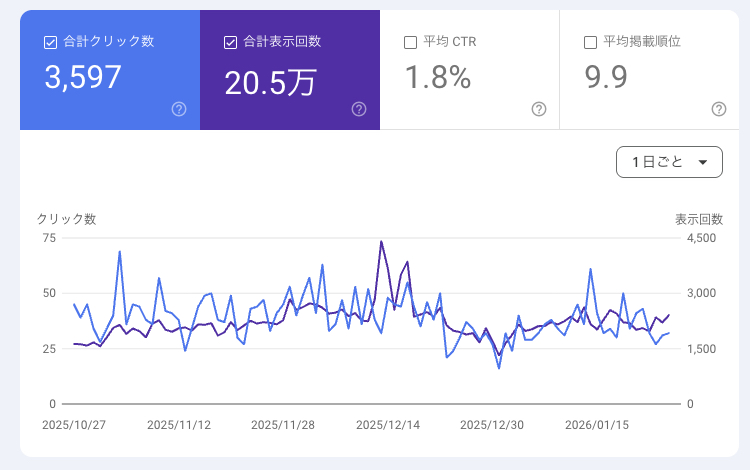Click the 表示回数 right axis title

(692, 219)
